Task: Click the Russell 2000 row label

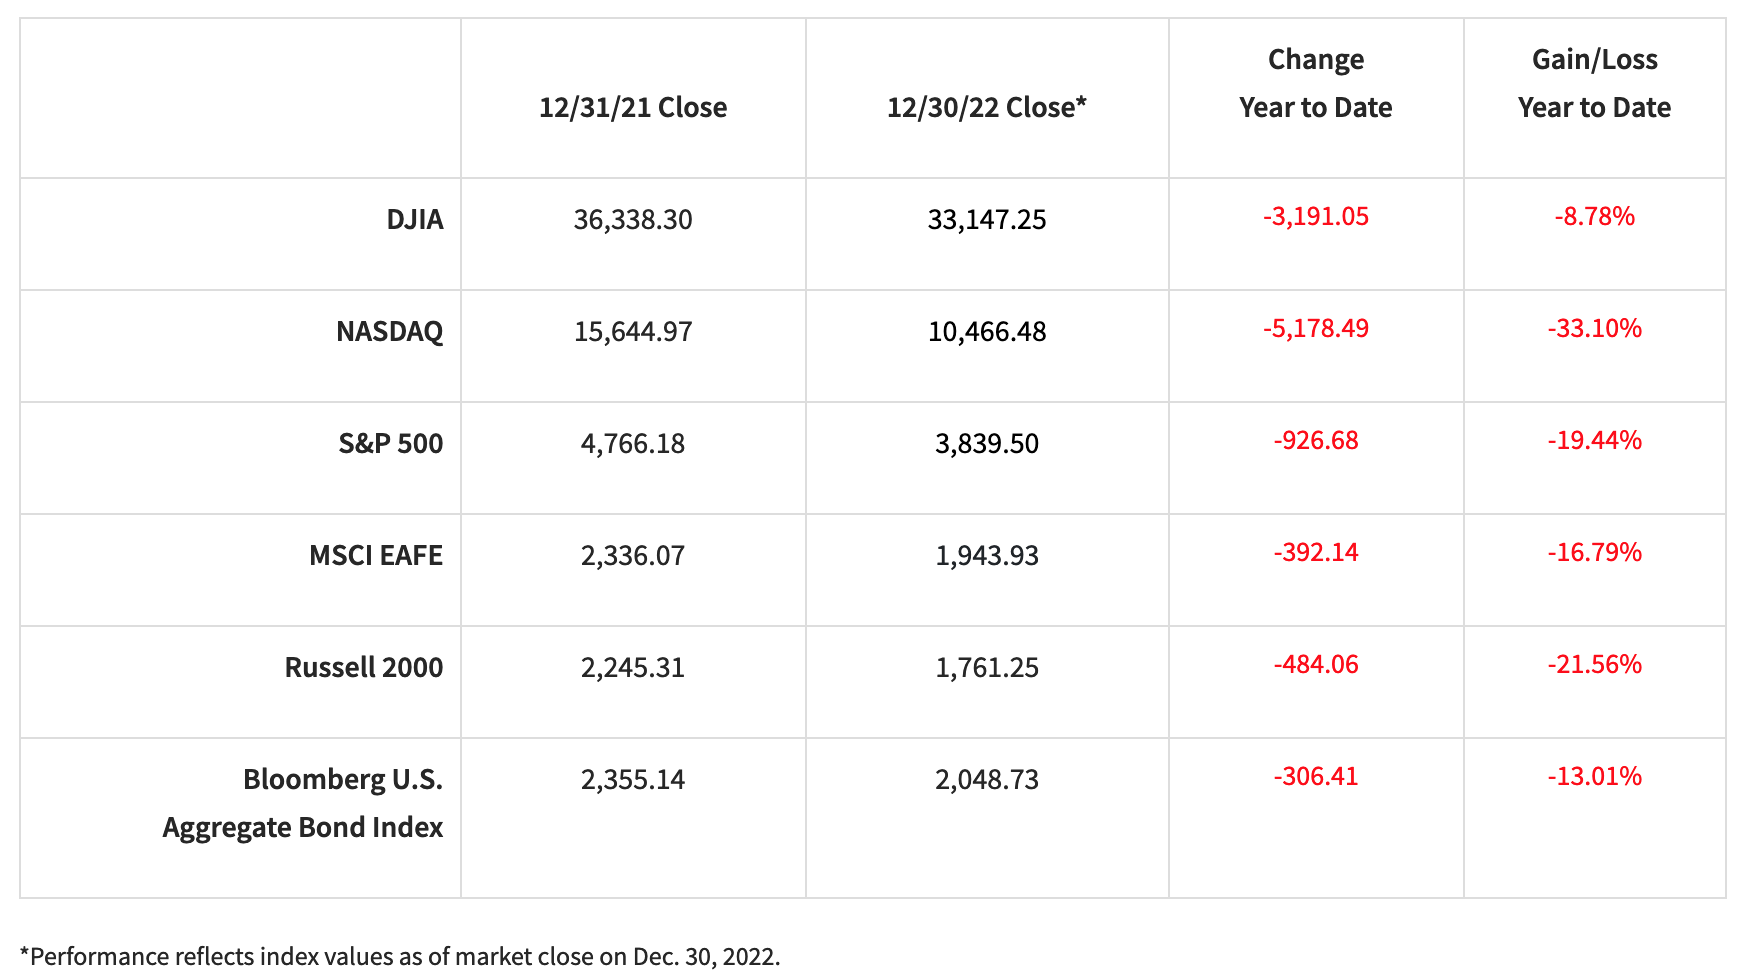Action: [x=363, y=667]
